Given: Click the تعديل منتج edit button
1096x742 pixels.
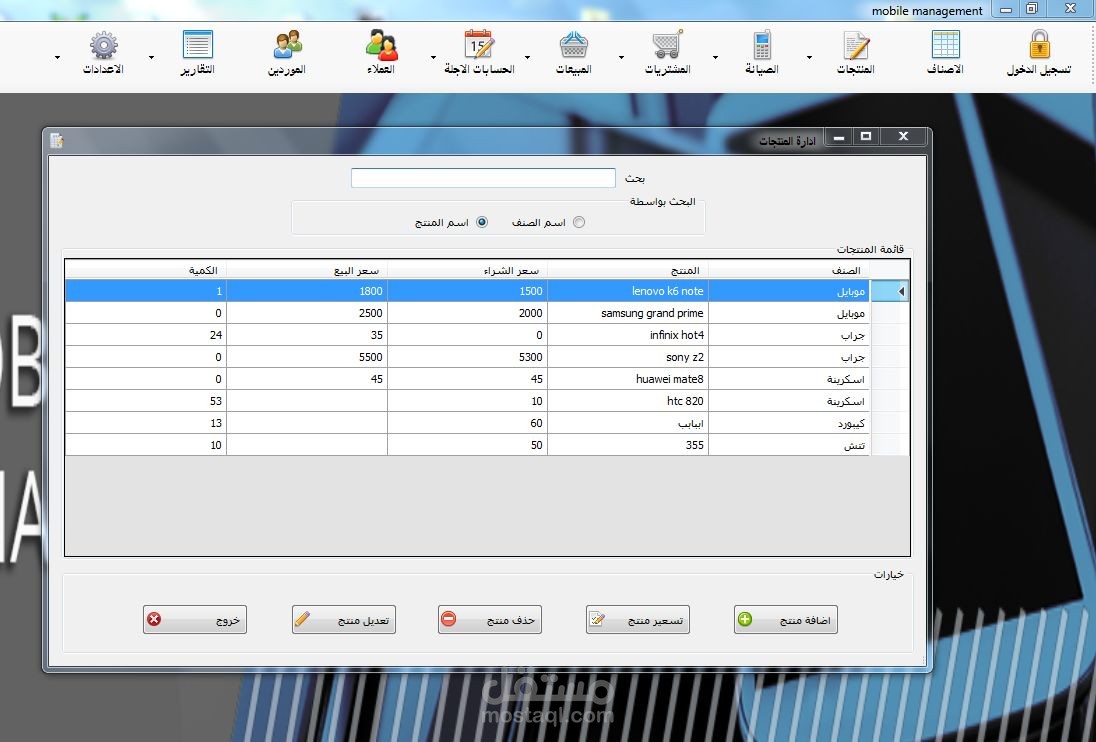Looking at the screenshot, I should point(344,620).
